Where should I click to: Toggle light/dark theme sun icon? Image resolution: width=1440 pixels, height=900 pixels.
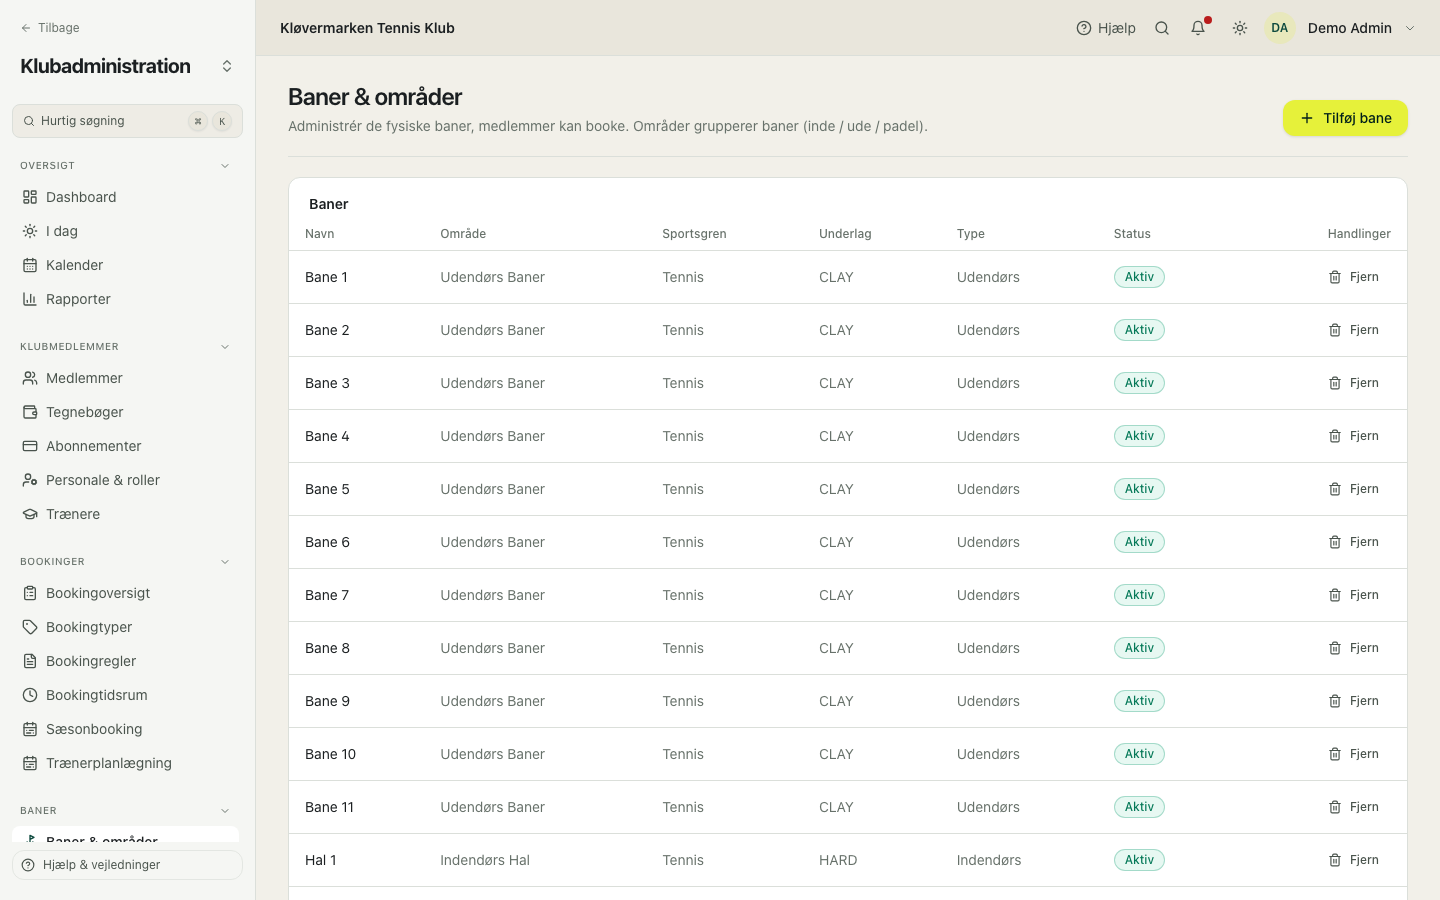pyautogui.click(x=1240, y=28)
